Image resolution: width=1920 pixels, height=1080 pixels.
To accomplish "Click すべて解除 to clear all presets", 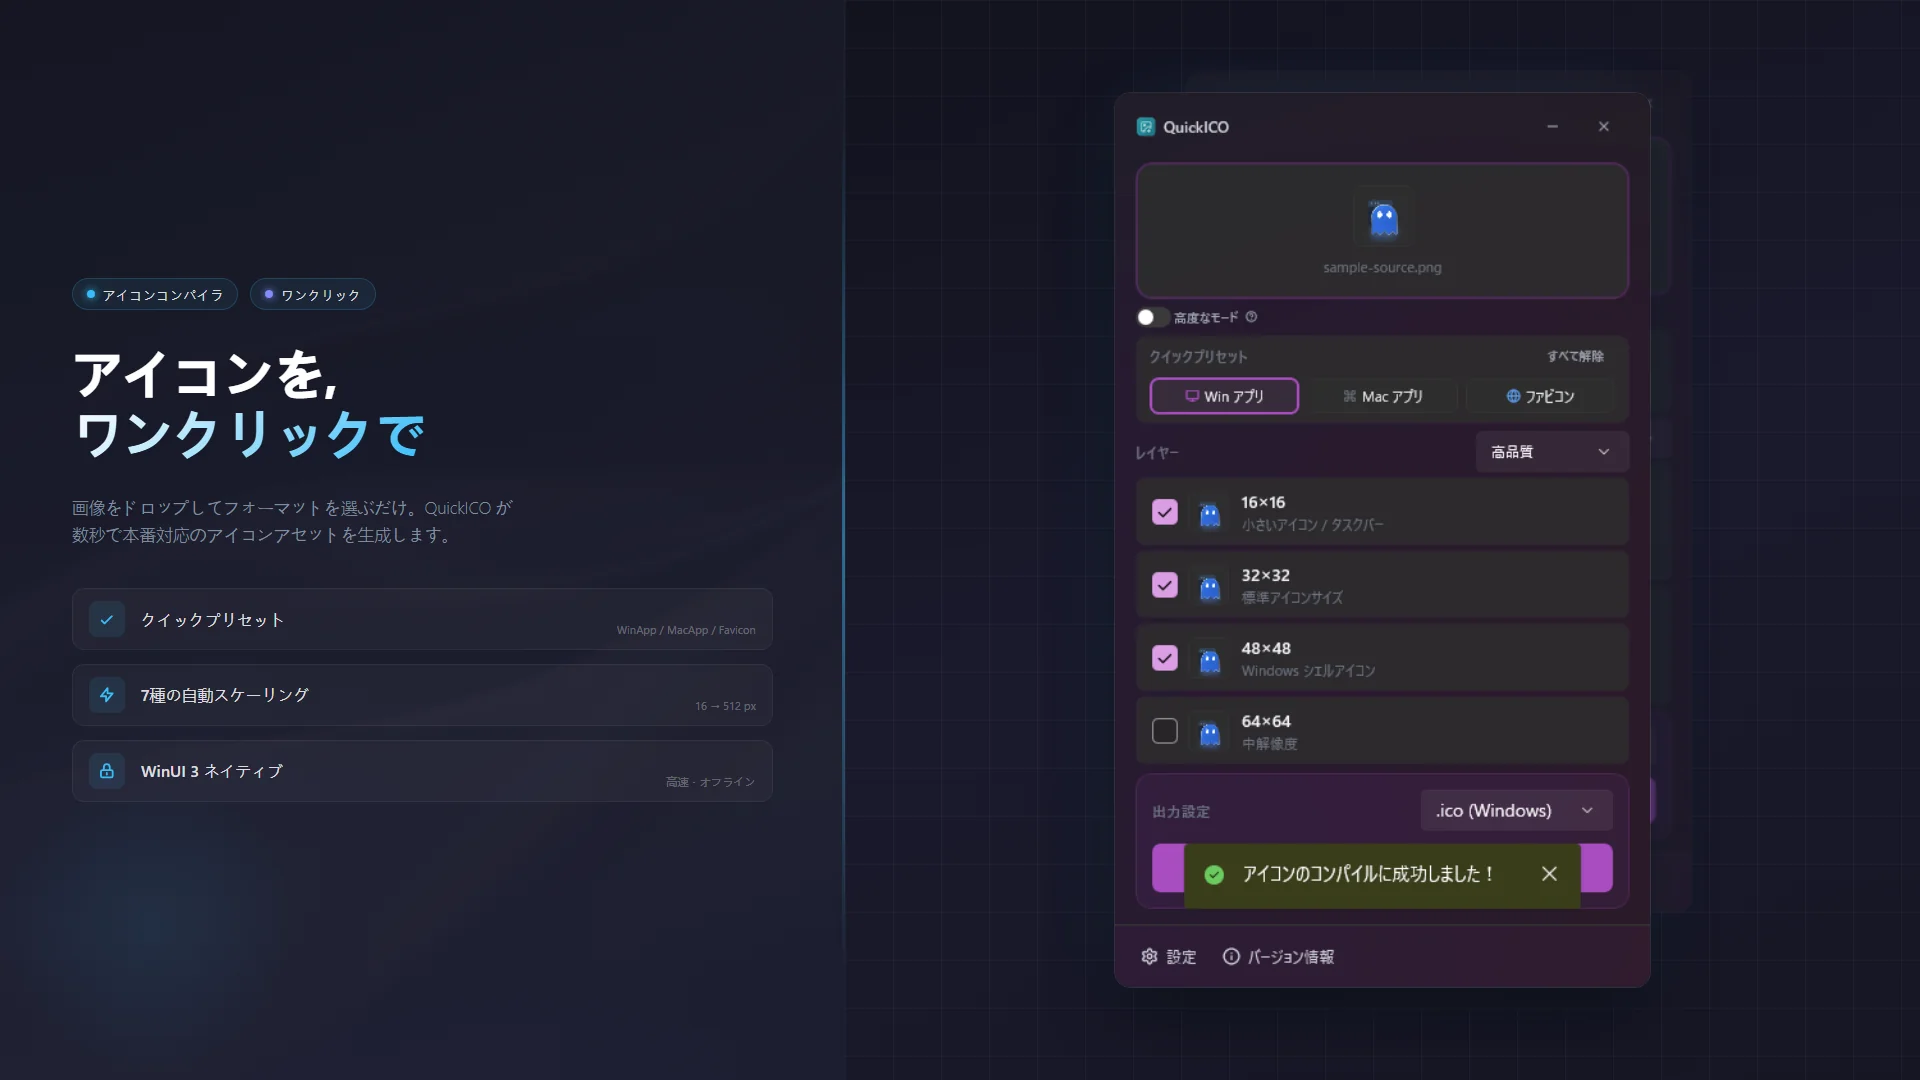I will click(1575, 356).
